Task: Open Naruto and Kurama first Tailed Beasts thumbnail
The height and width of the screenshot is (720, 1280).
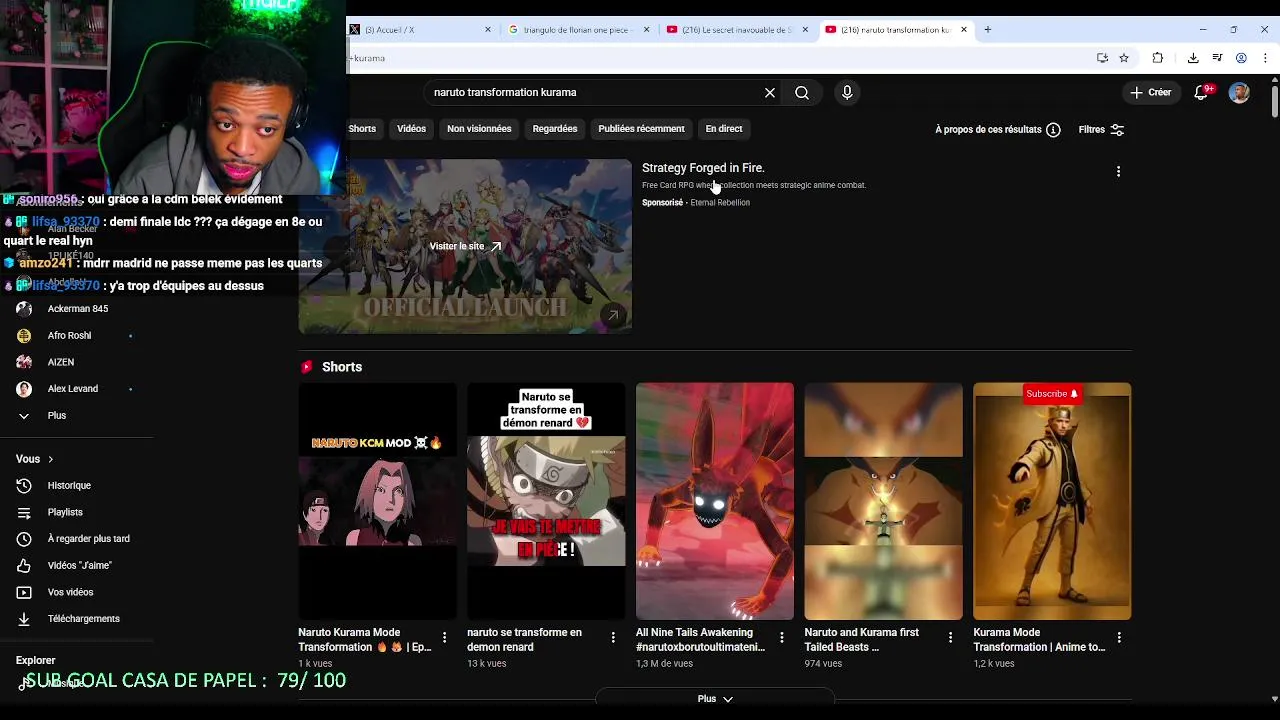Action: coord(884,501)
